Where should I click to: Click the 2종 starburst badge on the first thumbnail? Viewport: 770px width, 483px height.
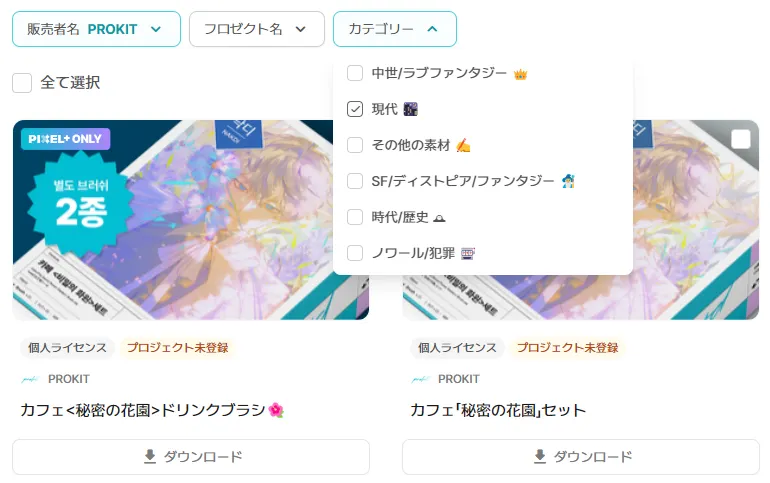point(81,206)
